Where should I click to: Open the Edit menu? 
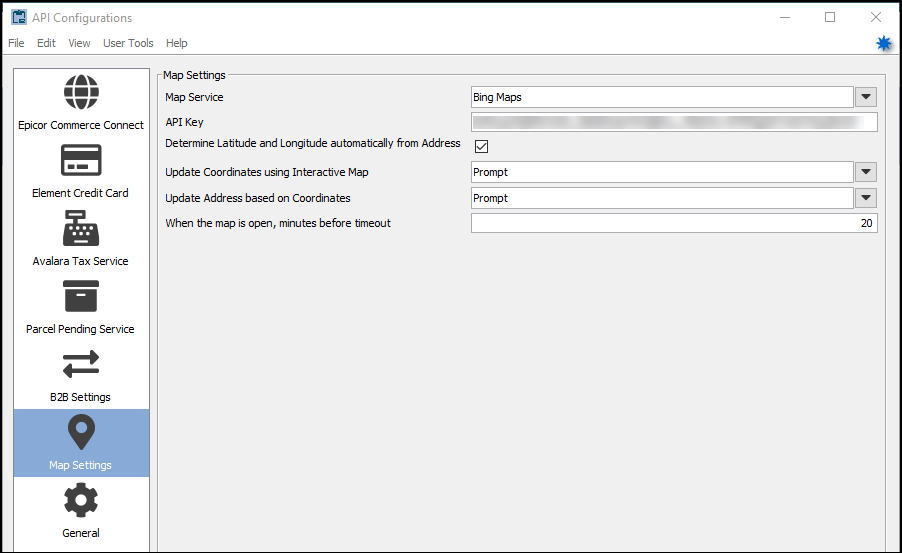46,43
